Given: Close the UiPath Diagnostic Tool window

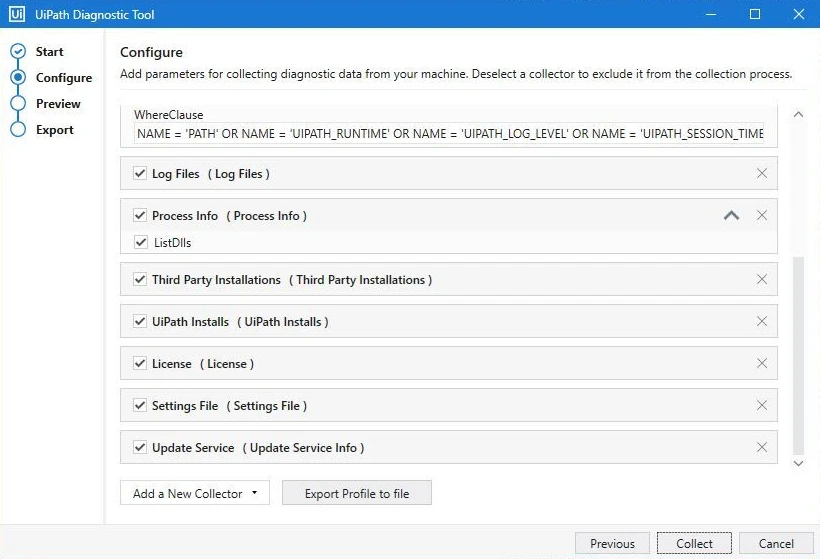Looking at the screenshot, I should coord(799,14).
